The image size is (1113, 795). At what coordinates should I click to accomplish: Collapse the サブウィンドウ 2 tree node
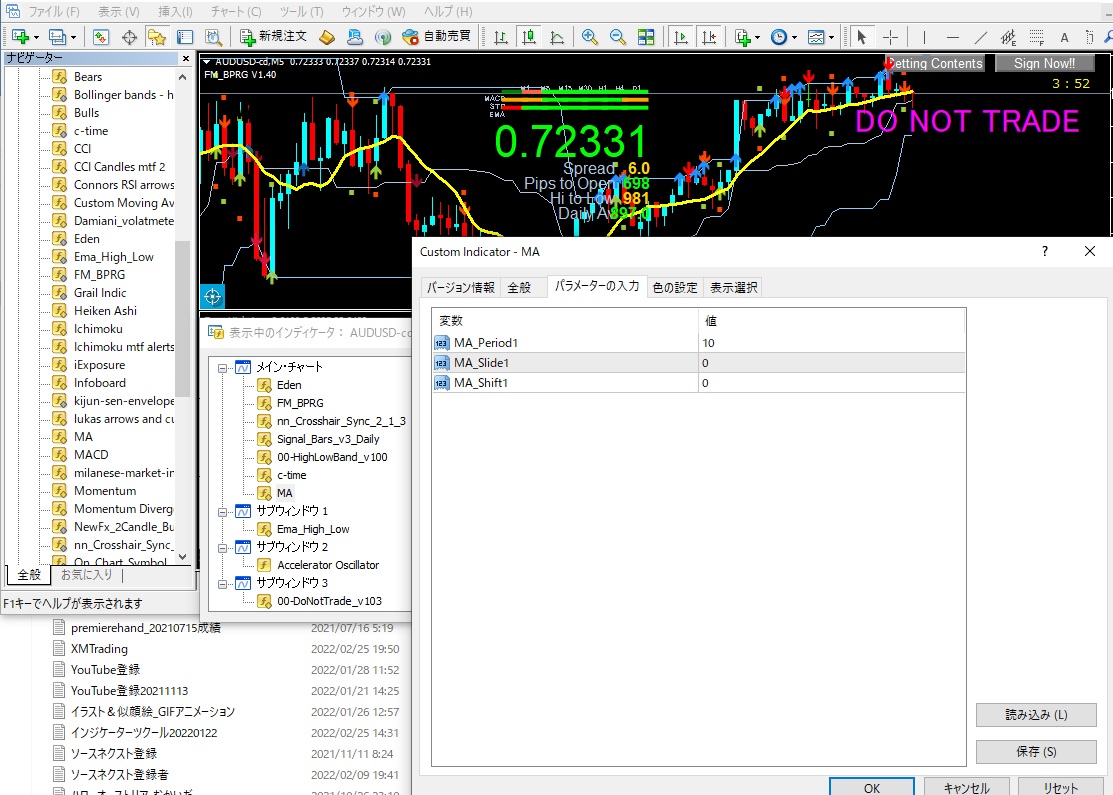click(x=223, y=547)
